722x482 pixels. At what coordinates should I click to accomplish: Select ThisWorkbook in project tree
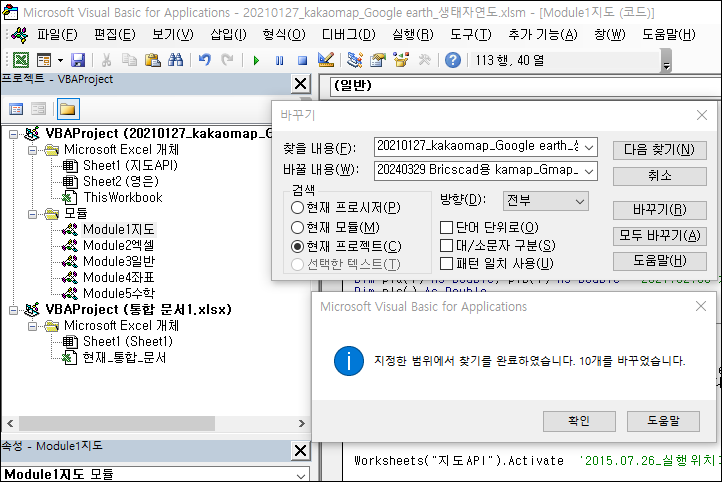pyautogui.click(x=122, y=197)
